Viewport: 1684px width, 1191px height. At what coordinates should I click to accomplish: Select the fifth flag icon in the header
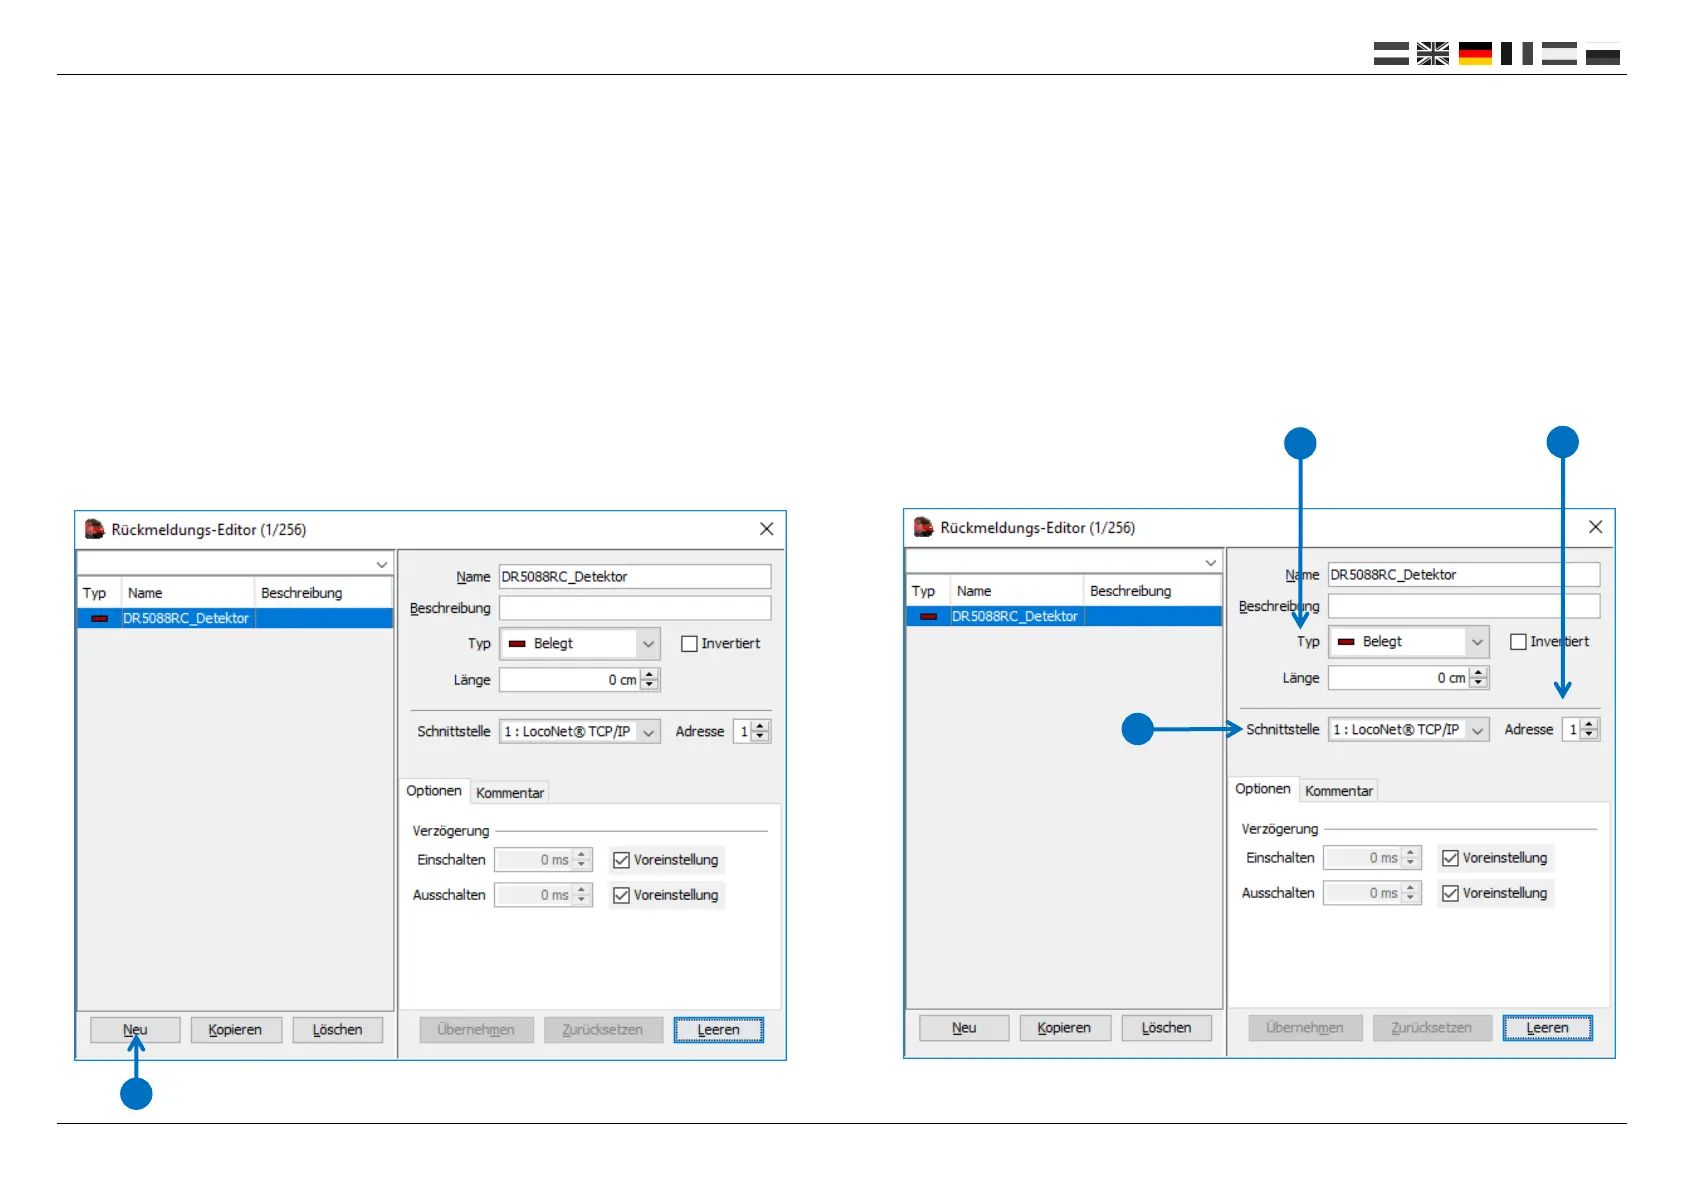point(1559,54)
